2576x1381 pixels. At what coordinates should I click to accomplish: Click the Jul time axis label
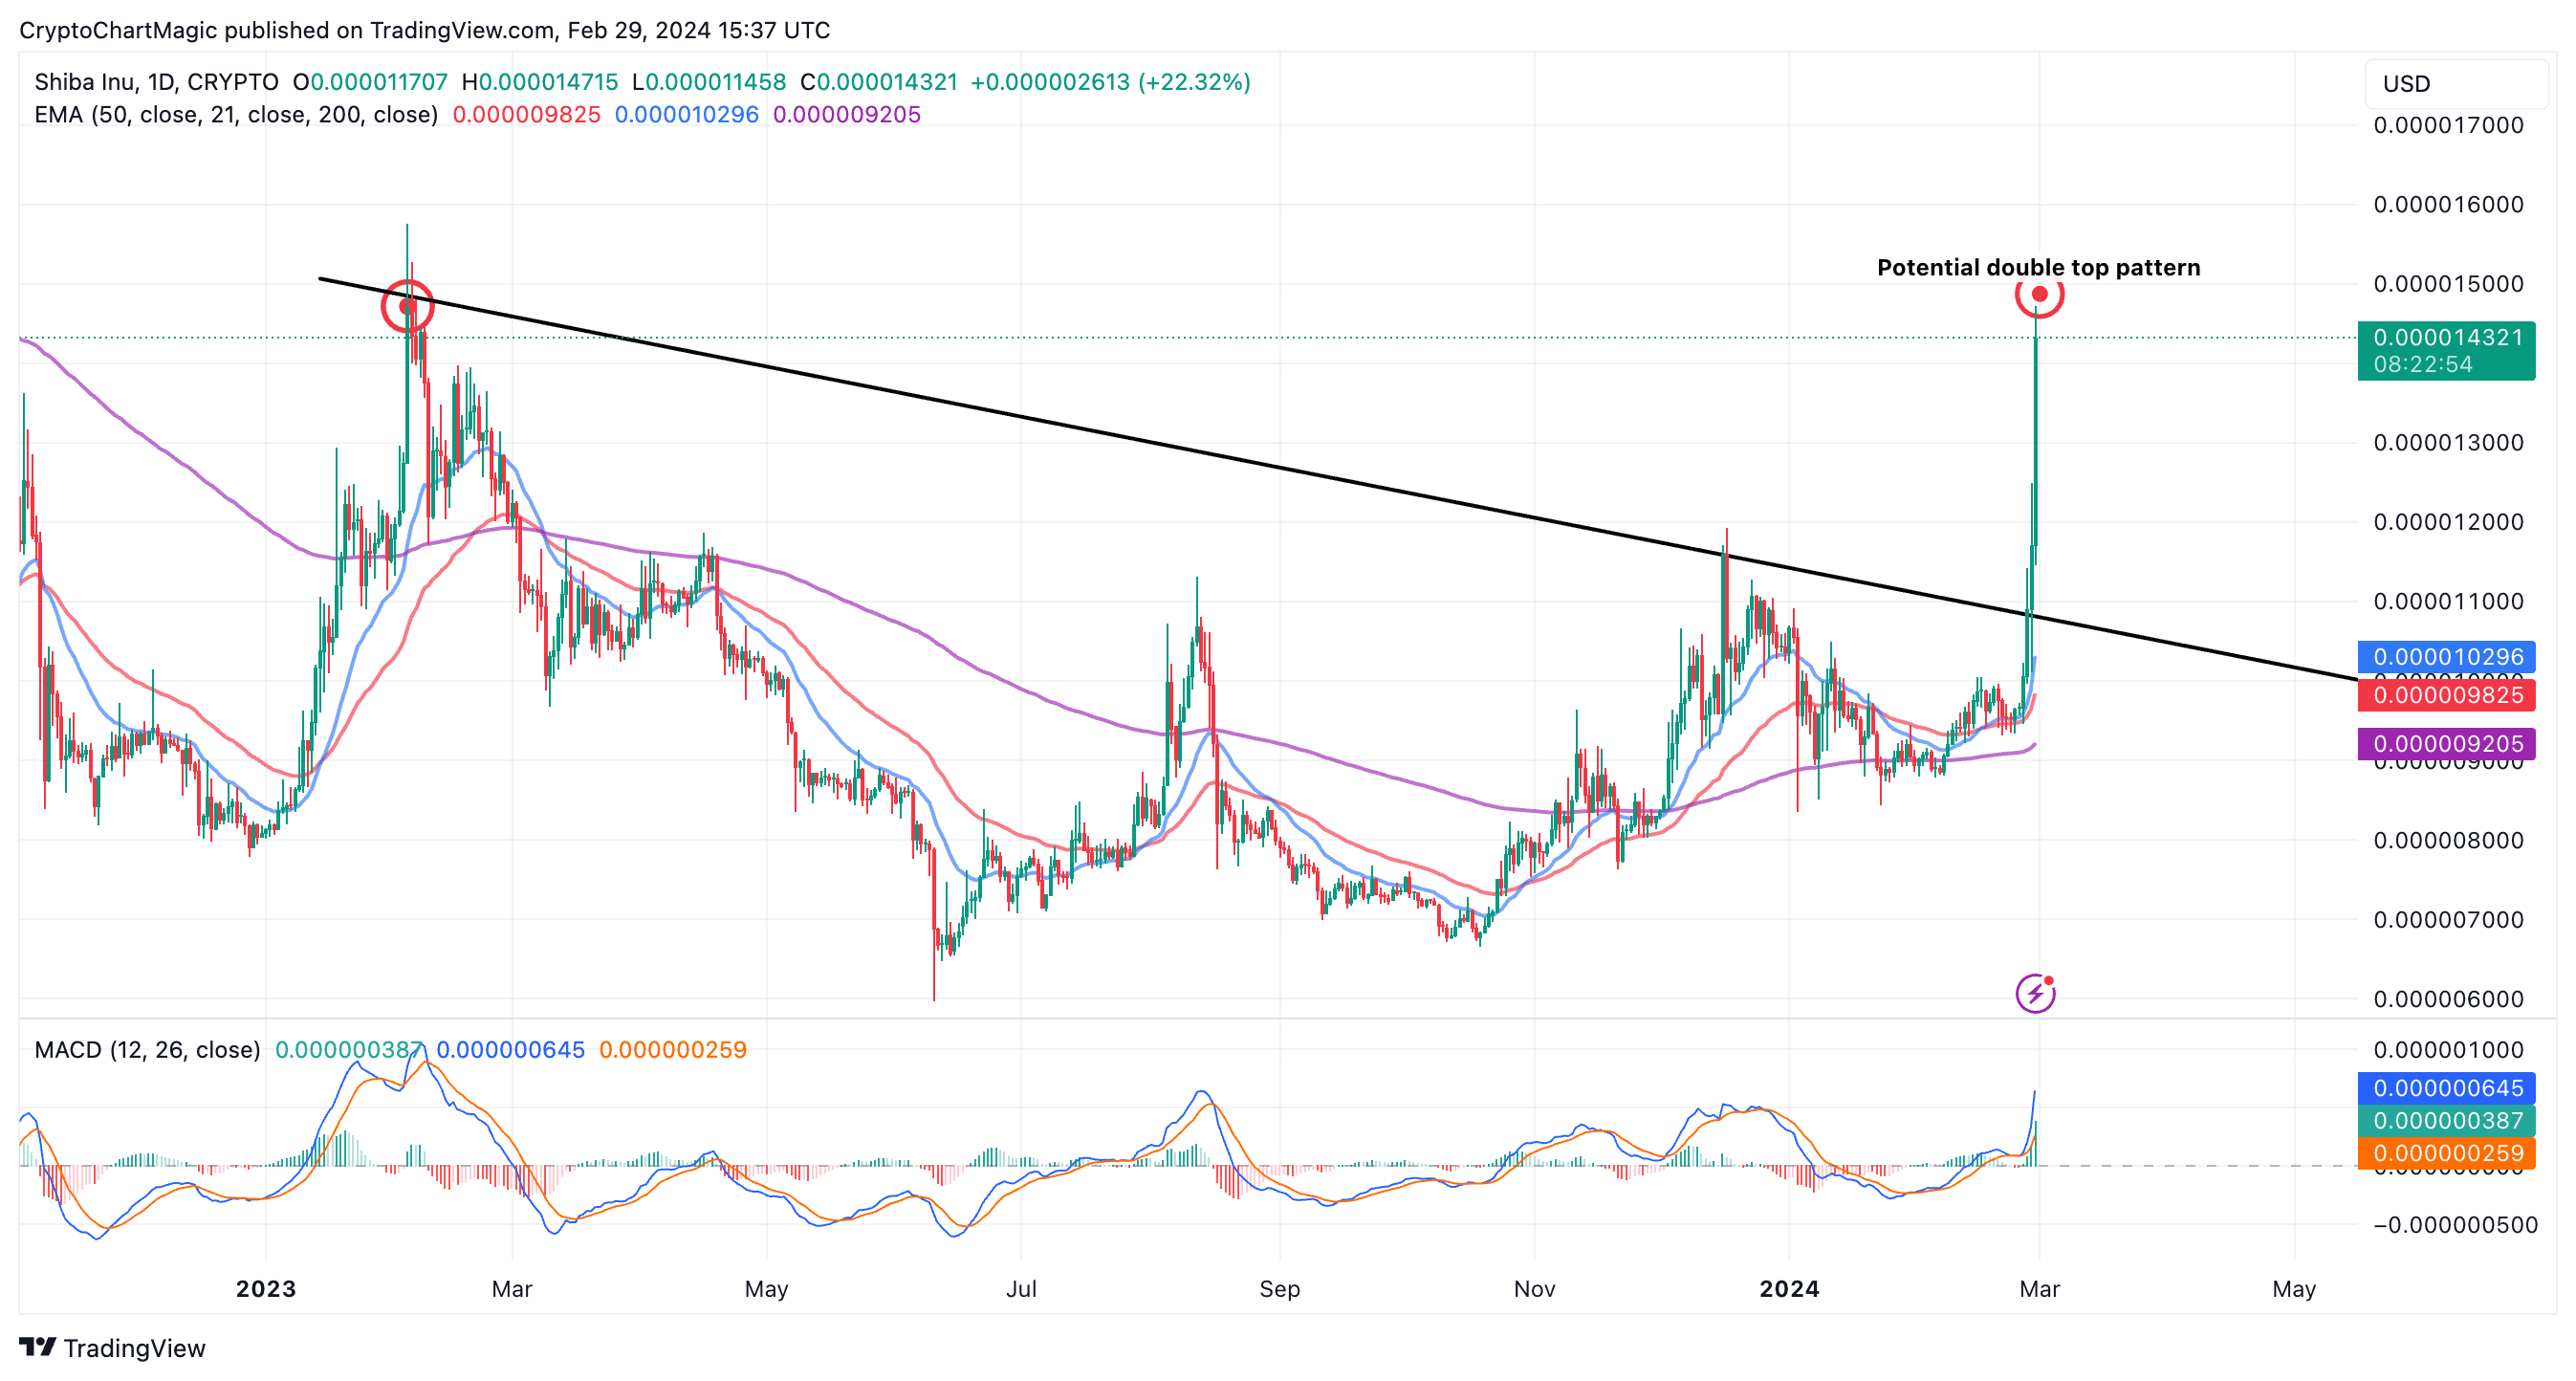[1021, 1288]
